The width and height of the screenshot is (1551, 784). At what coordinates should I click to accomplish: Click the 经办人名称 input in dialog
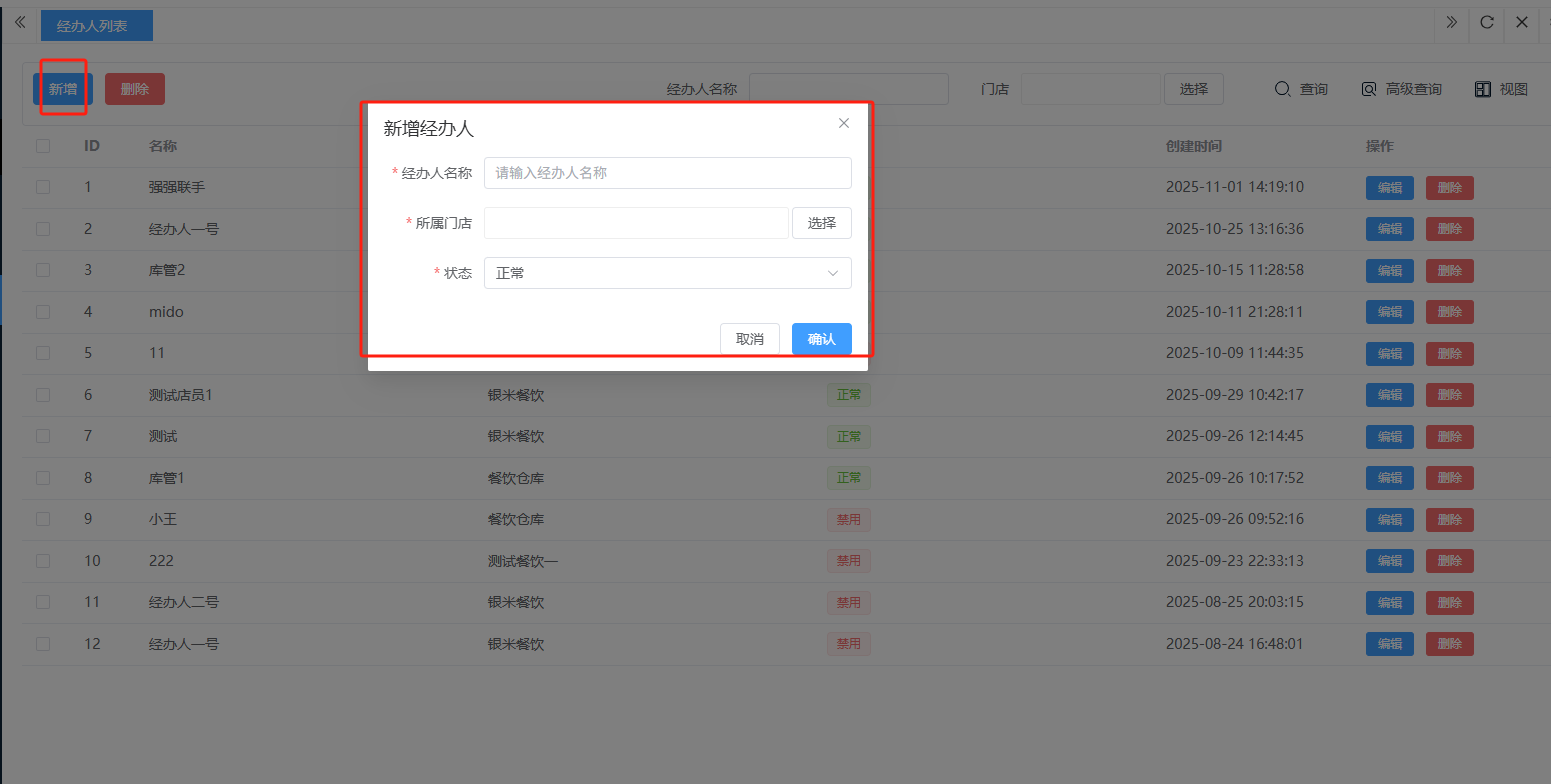coord(667,173)
